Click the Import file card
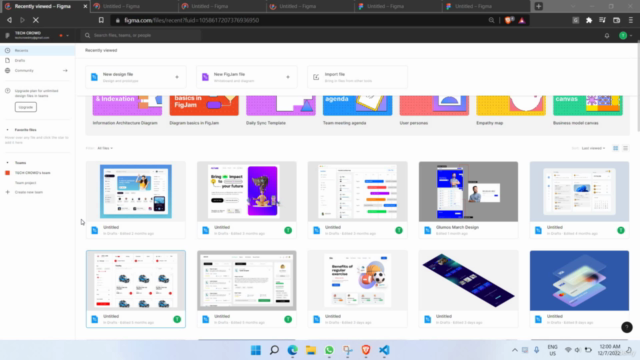 (x=358, y=77)
